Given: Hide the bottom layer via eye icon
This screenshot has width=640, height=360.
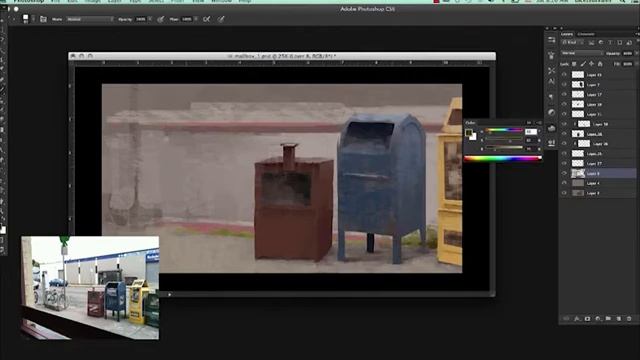Looking at the screenshot, I should [x=564, y=193].
